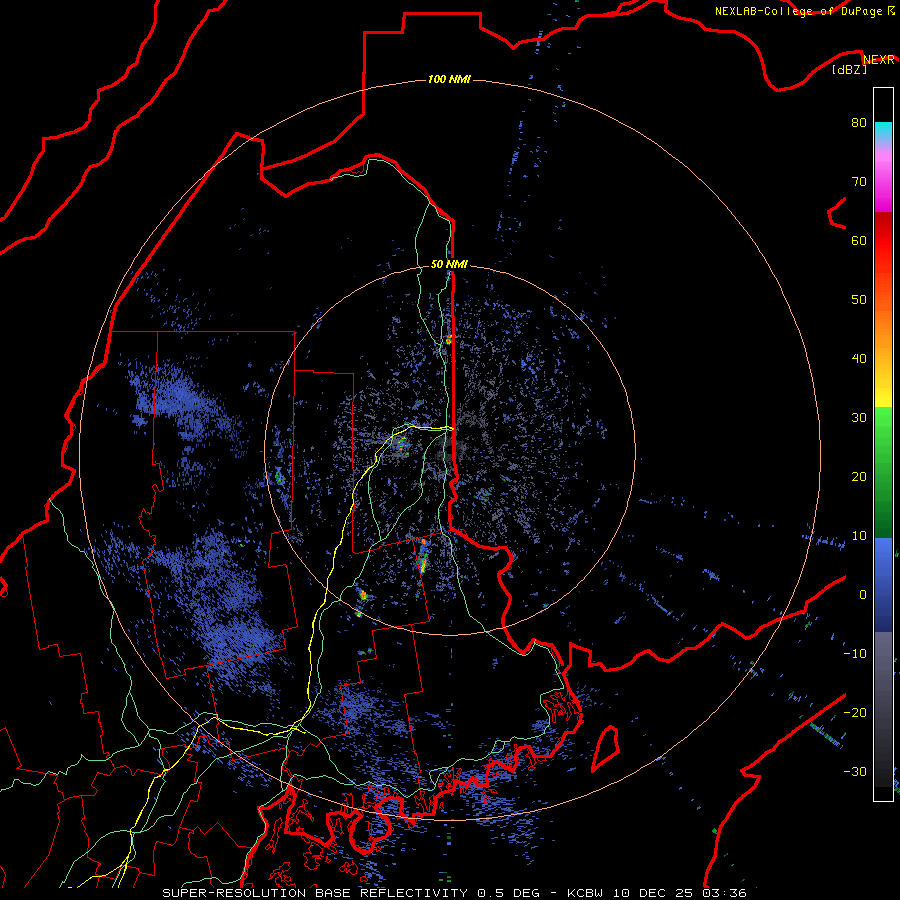Click the 50 NMI range ring label
Screen dimensions: 900x900
pyautogui.click(x=449, y=264)
